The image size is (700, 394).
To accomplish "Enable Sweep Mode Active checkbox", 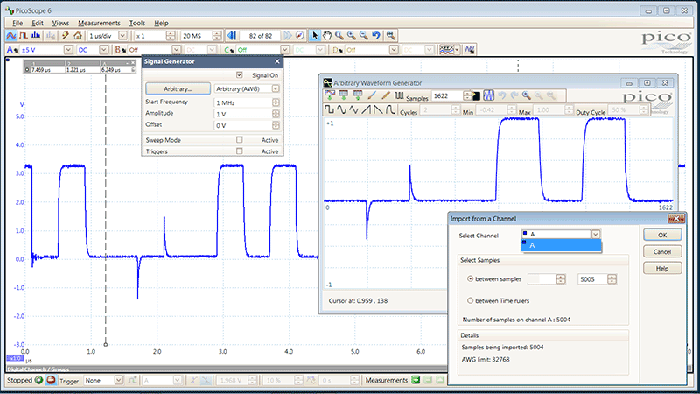I will [239, 140].
